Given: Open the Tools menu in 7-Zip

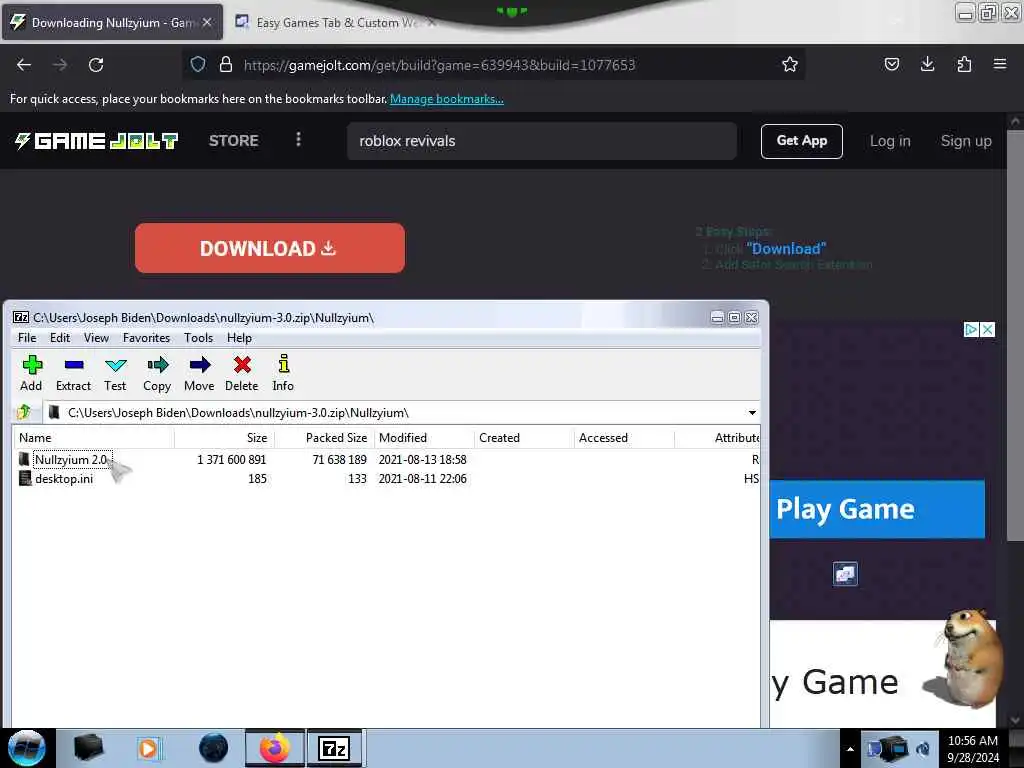Looking at the screenshot, I should click(x=198, y=338).
